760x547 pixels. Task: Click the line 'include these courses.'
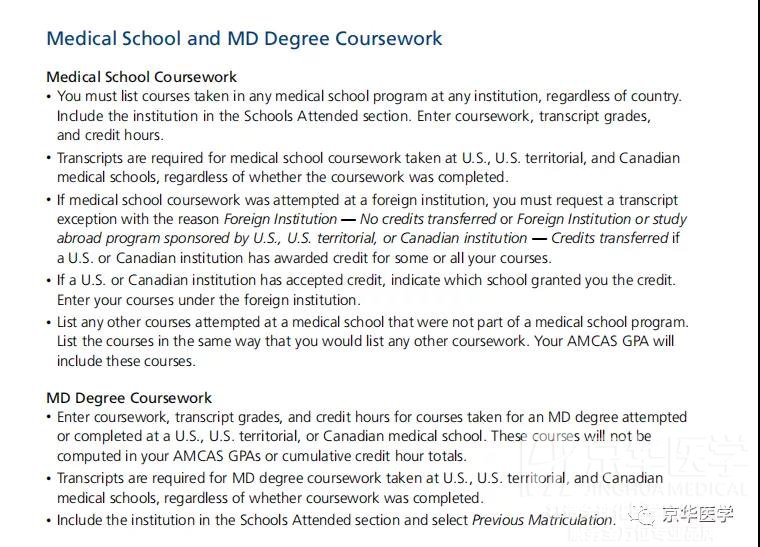[126, 361]
